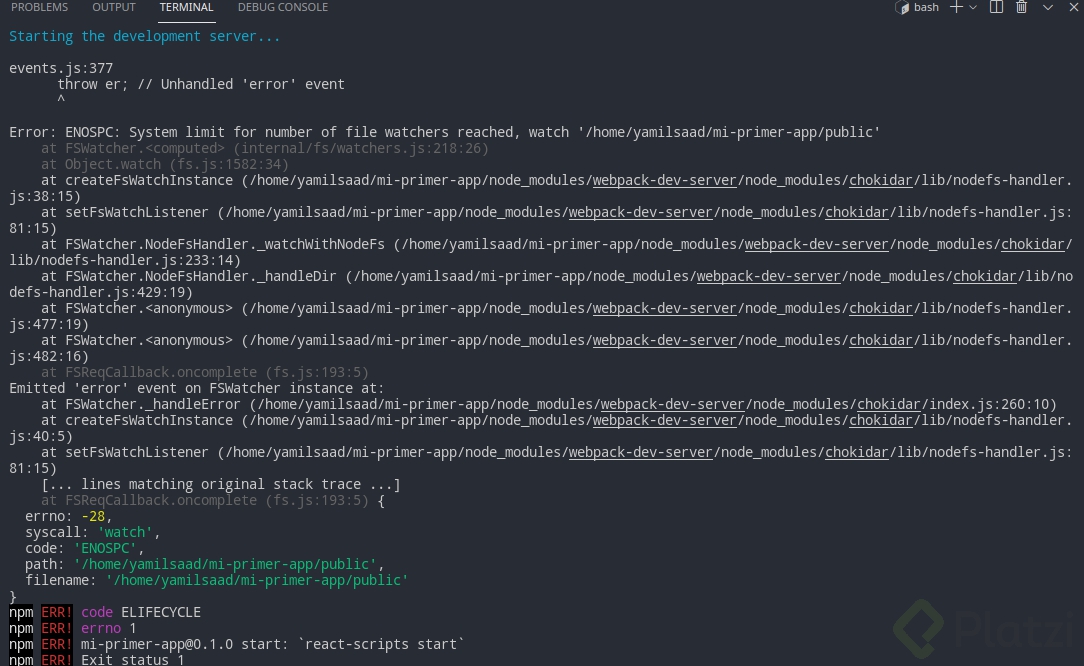Screen dimensions: 1084x666
Task: Collapse the panel using the down chevron
Action: click(x=1048, y=8)
